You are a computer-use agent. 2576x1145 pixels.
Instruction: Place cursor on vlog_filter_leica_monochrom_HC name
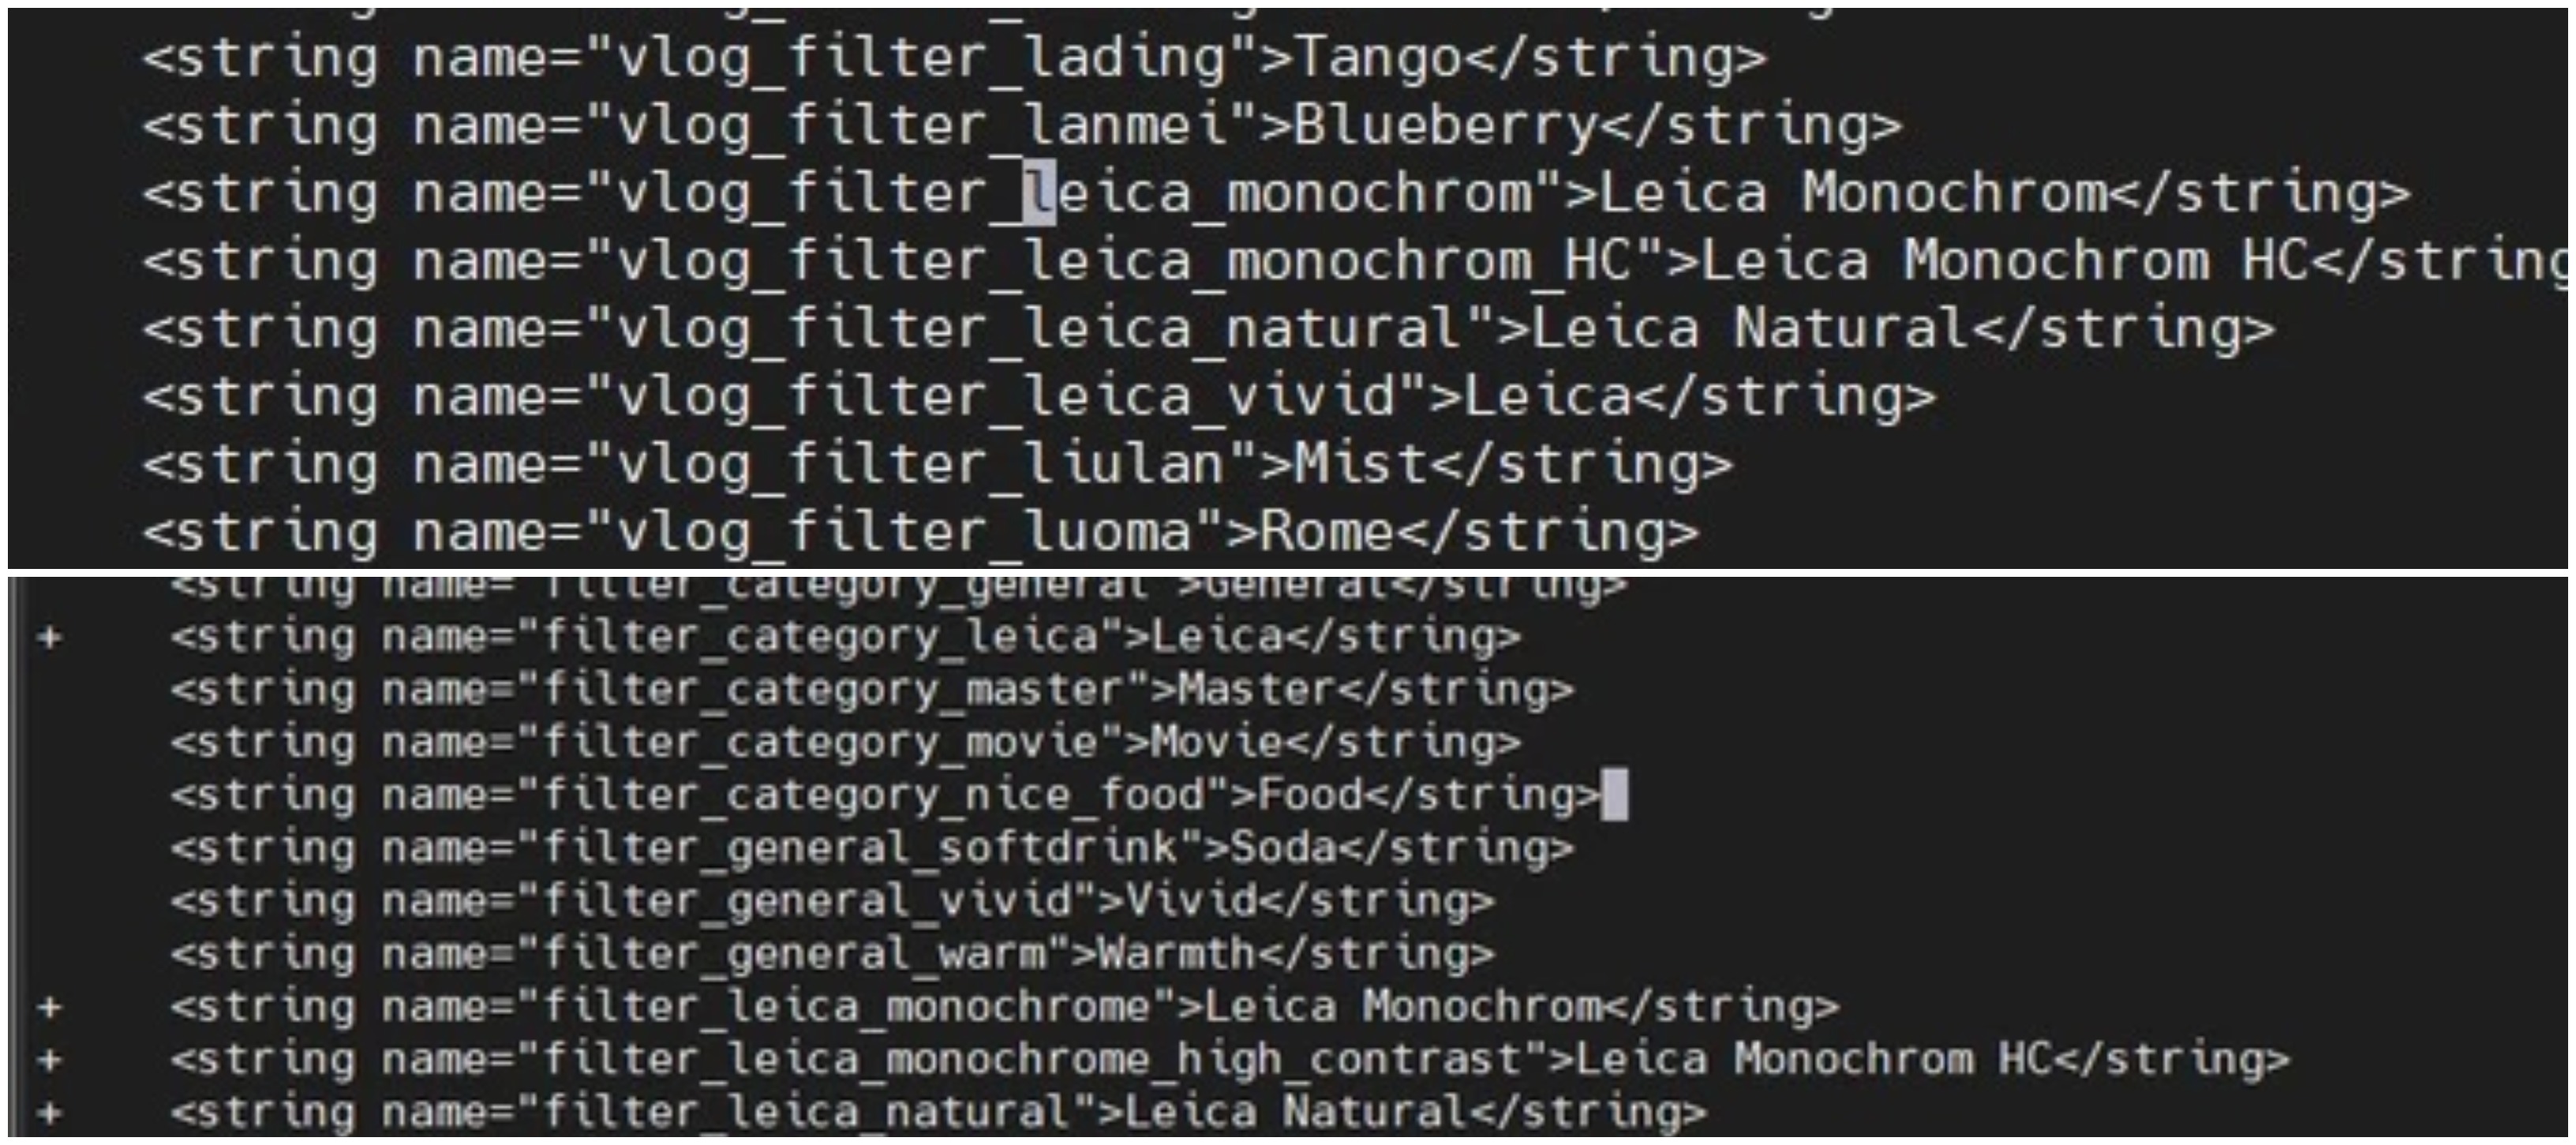pos(1124,262)
